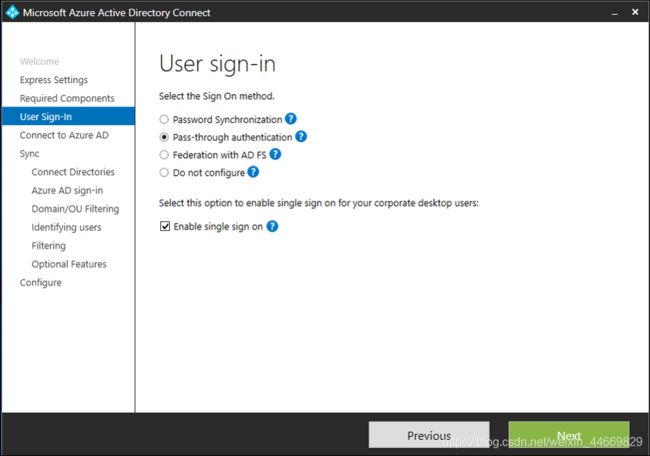Go to Welcome step in sidebar

[x=39, y=61]
